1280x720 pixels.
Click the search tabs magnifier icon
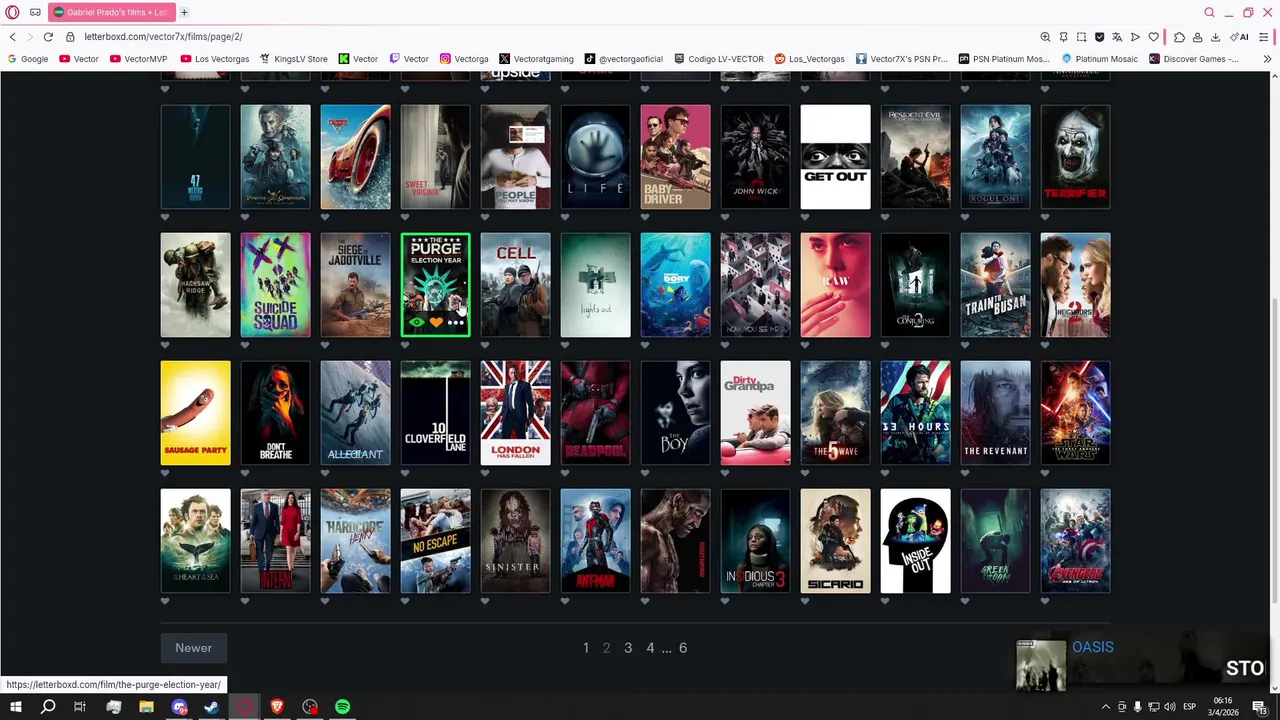point(1209,12)
